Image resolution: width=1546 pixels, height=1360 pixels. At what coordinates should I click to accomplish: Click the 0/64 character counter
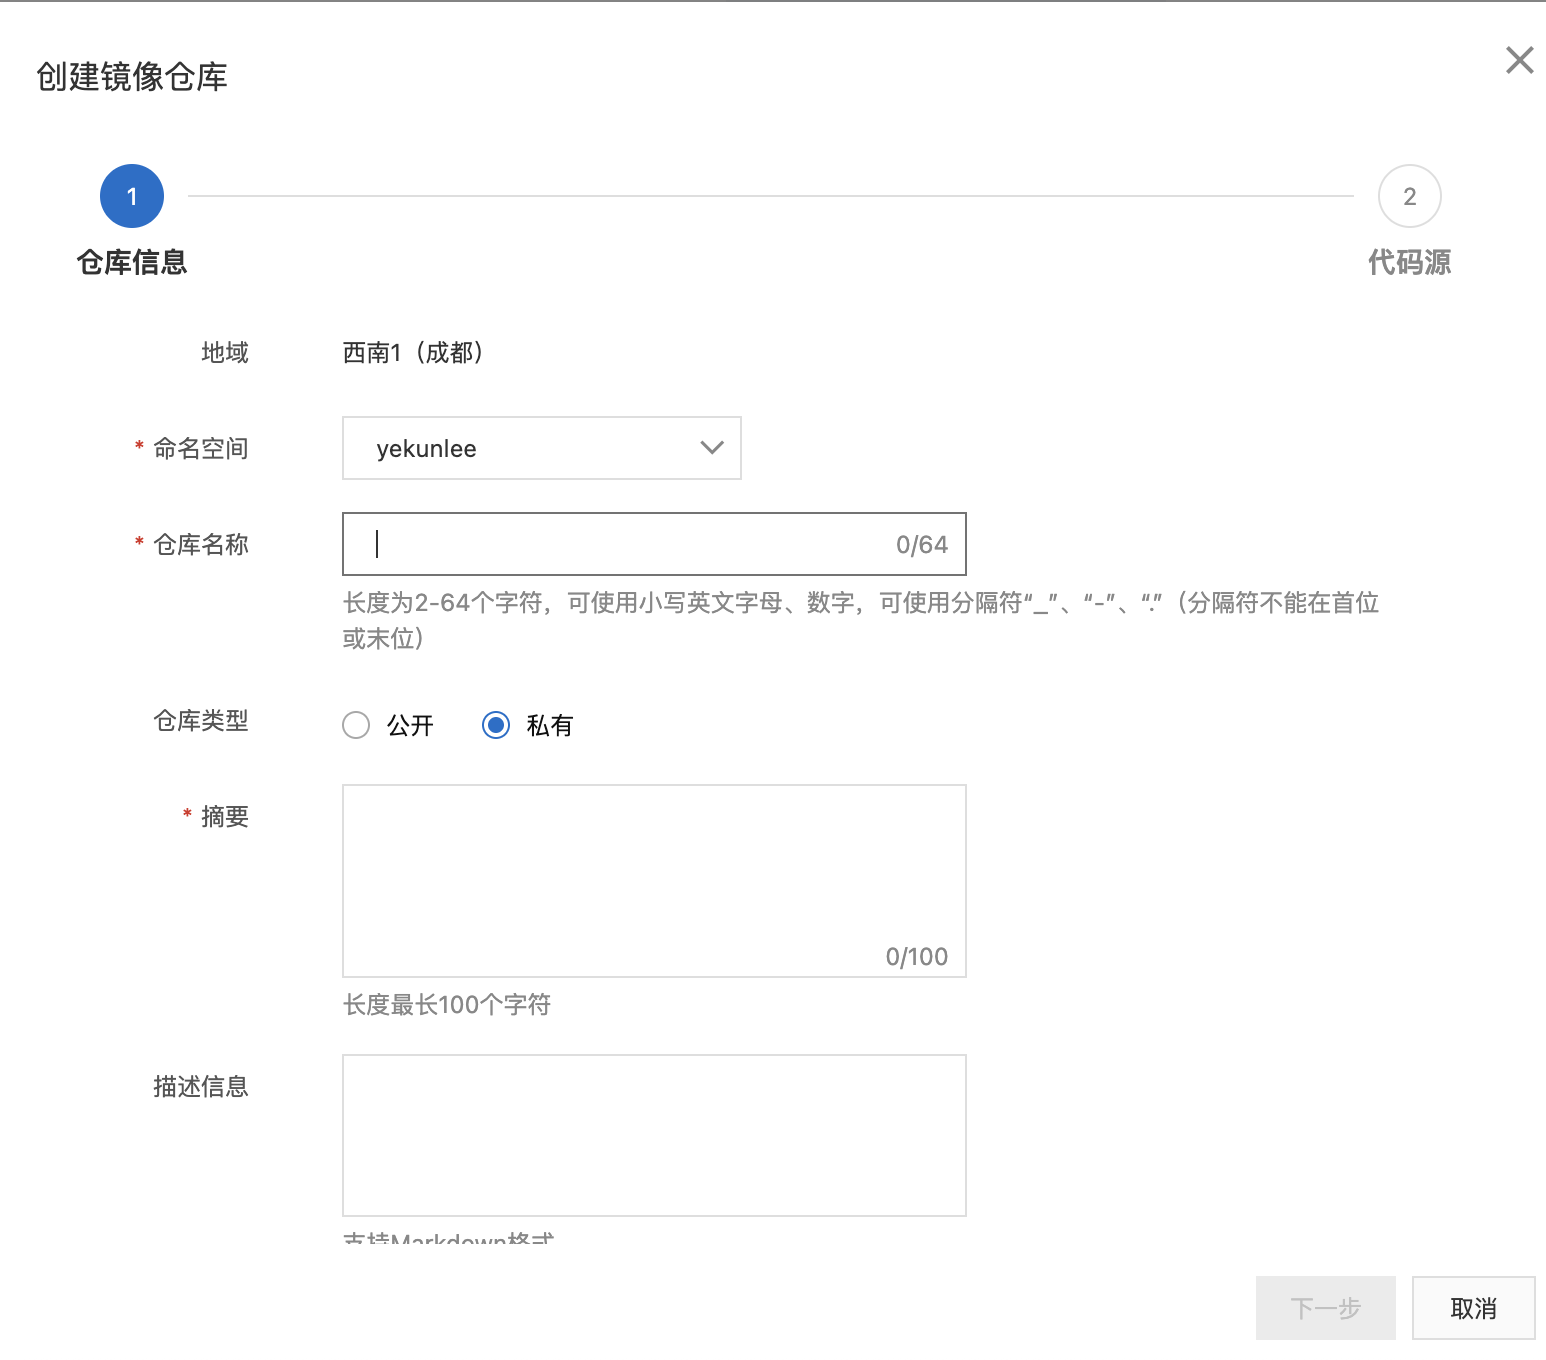pyautogui.click(x=921, y=545)
